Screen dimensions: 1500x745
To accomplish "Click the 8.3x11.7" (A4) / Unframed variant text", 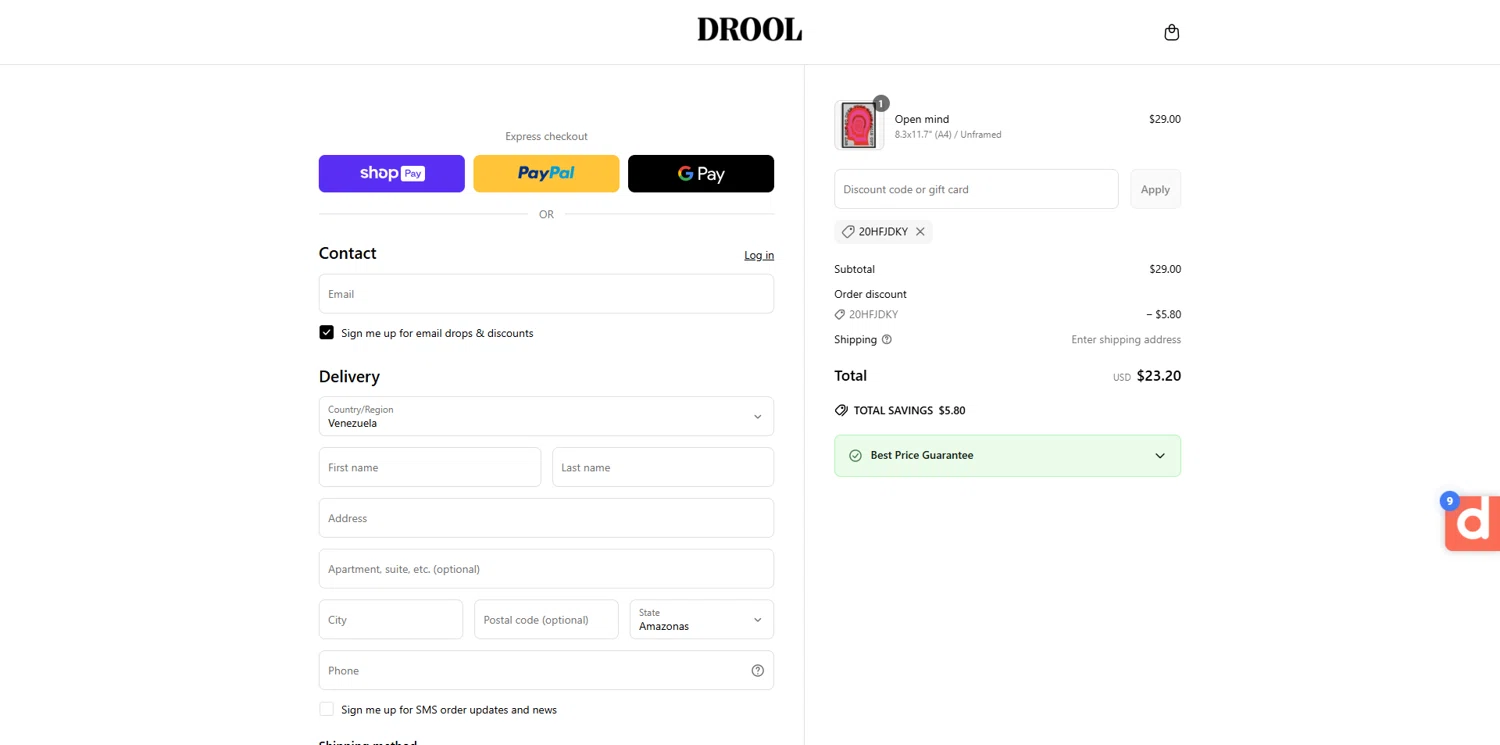I will pos(948,135).
